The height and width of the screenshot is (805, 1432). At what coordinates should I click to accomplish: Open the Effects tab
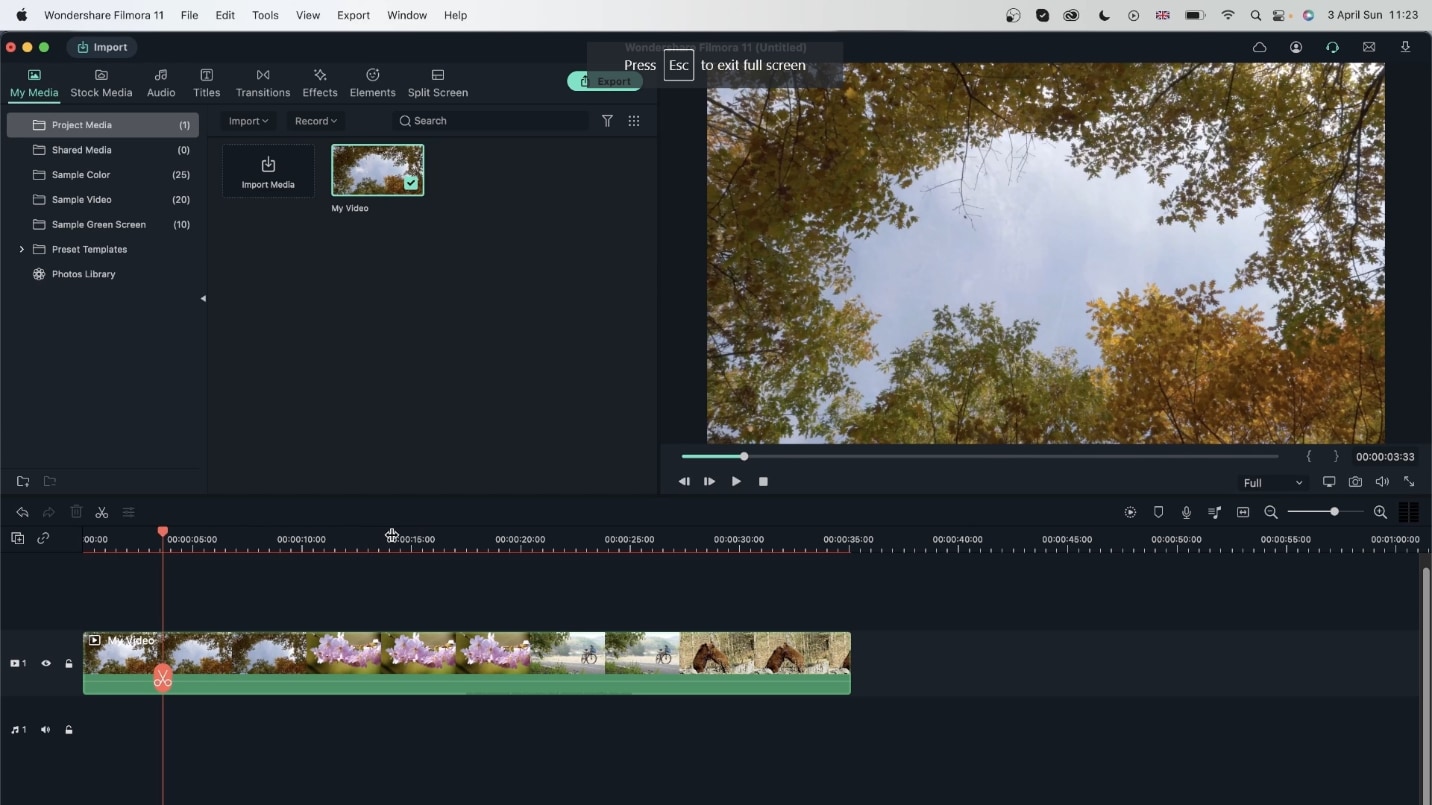click(320, 83)
